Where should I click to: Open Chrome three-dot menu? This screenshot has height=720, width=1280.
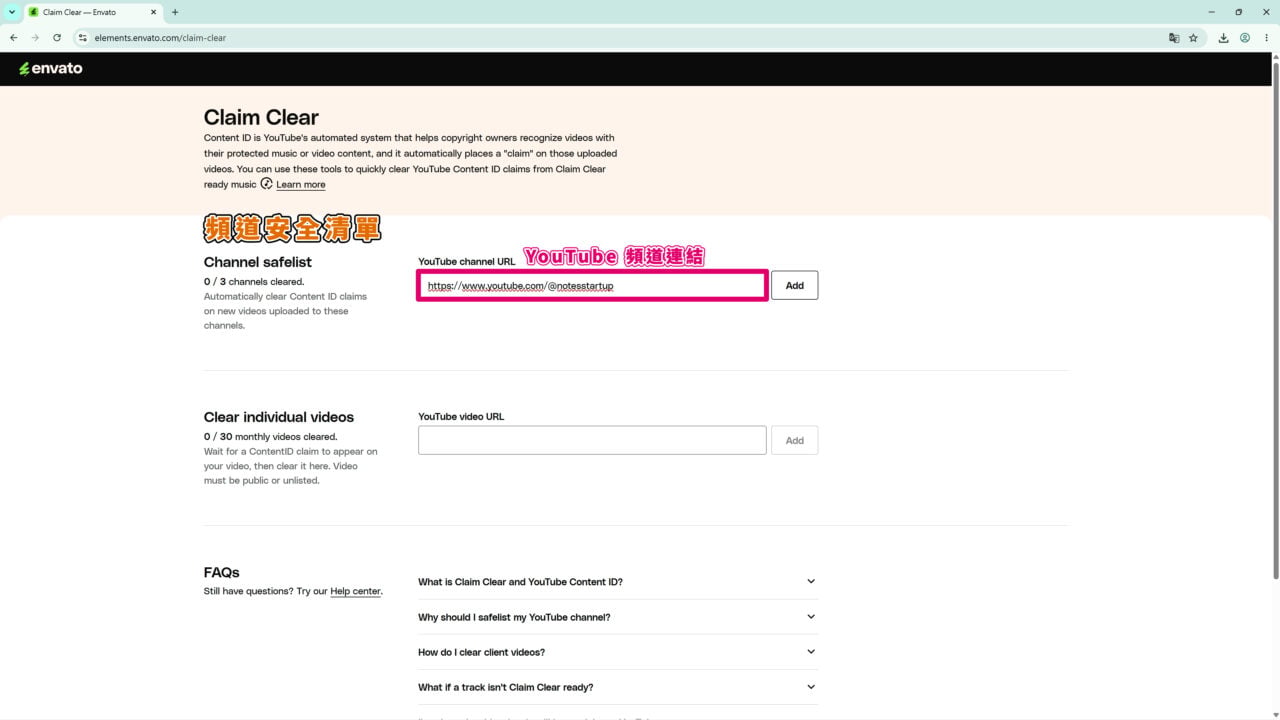point(1266,38)
